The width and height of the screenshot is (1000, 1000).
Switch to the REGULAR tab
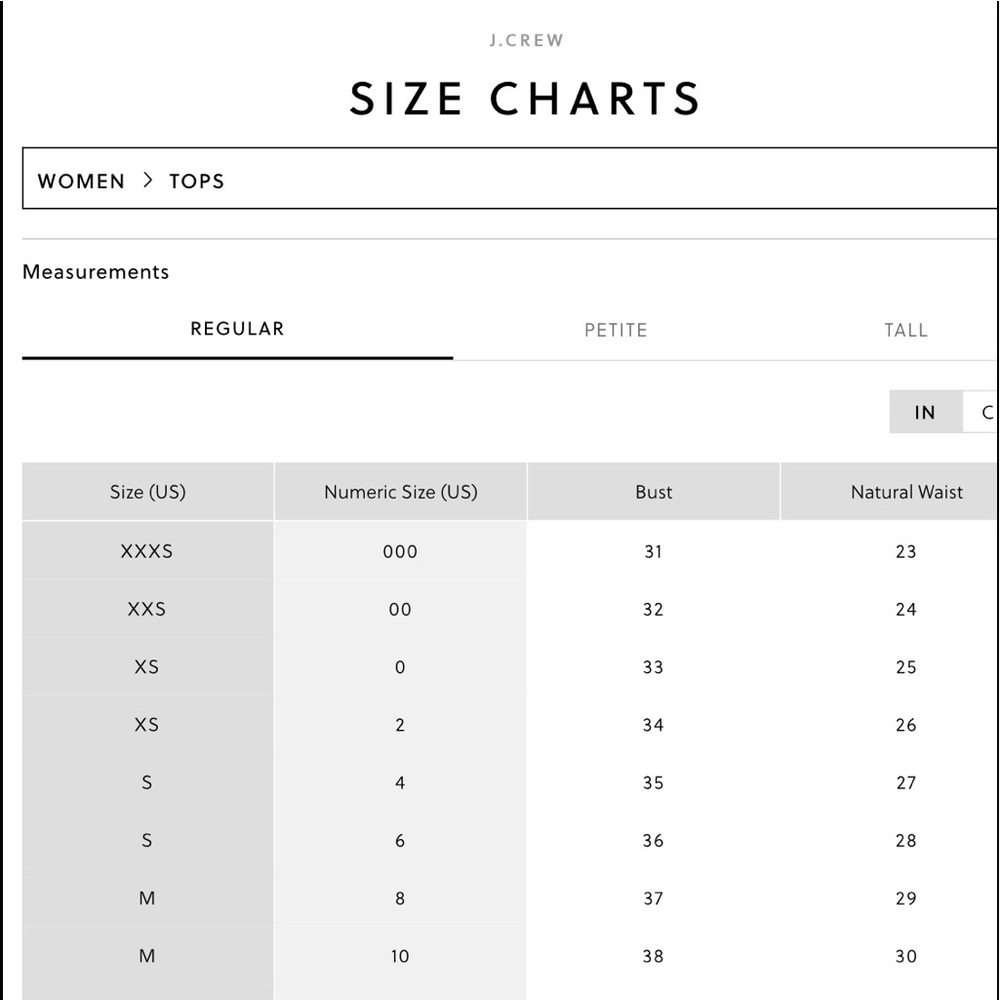(x=237, y=329)
